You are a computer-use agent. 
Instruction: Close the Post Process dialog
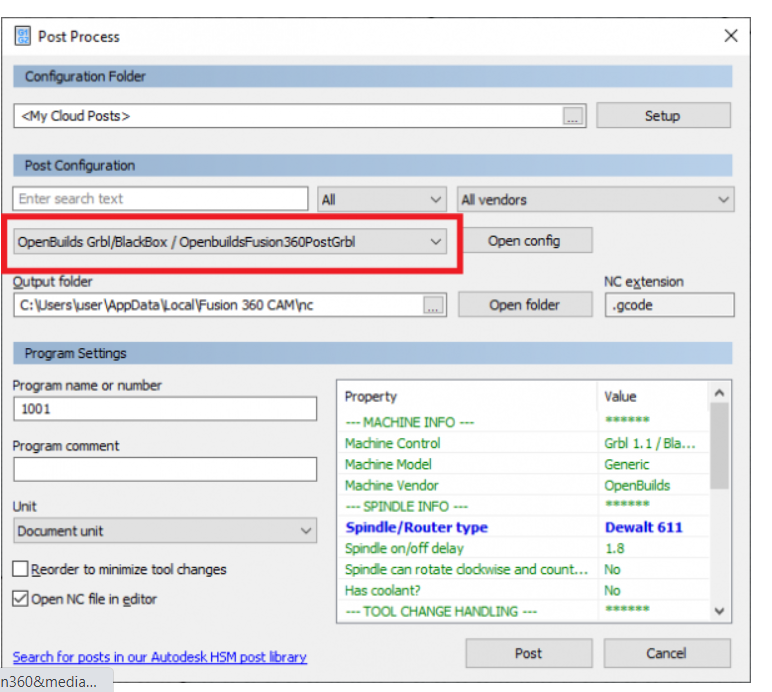[731, 36]
